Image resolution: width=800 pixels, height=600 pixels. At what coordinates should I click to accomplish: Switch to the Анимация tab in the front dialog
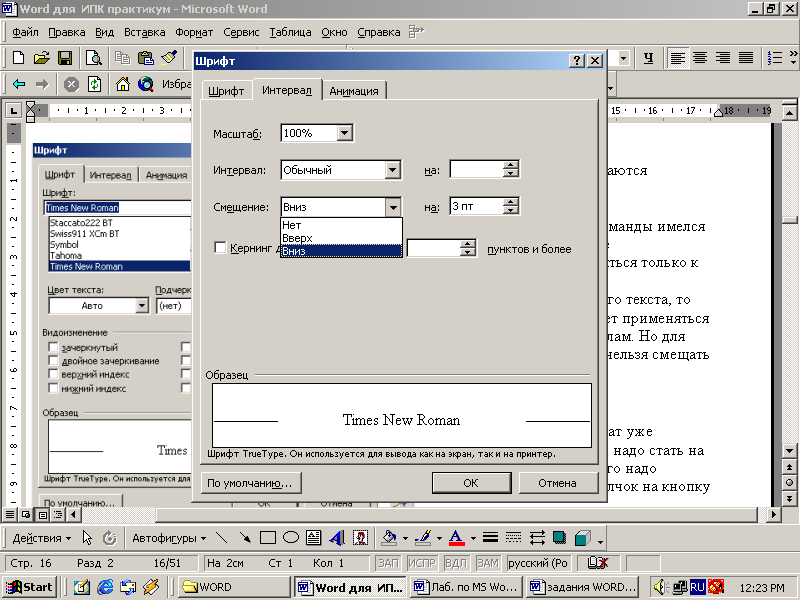point(354,91)
